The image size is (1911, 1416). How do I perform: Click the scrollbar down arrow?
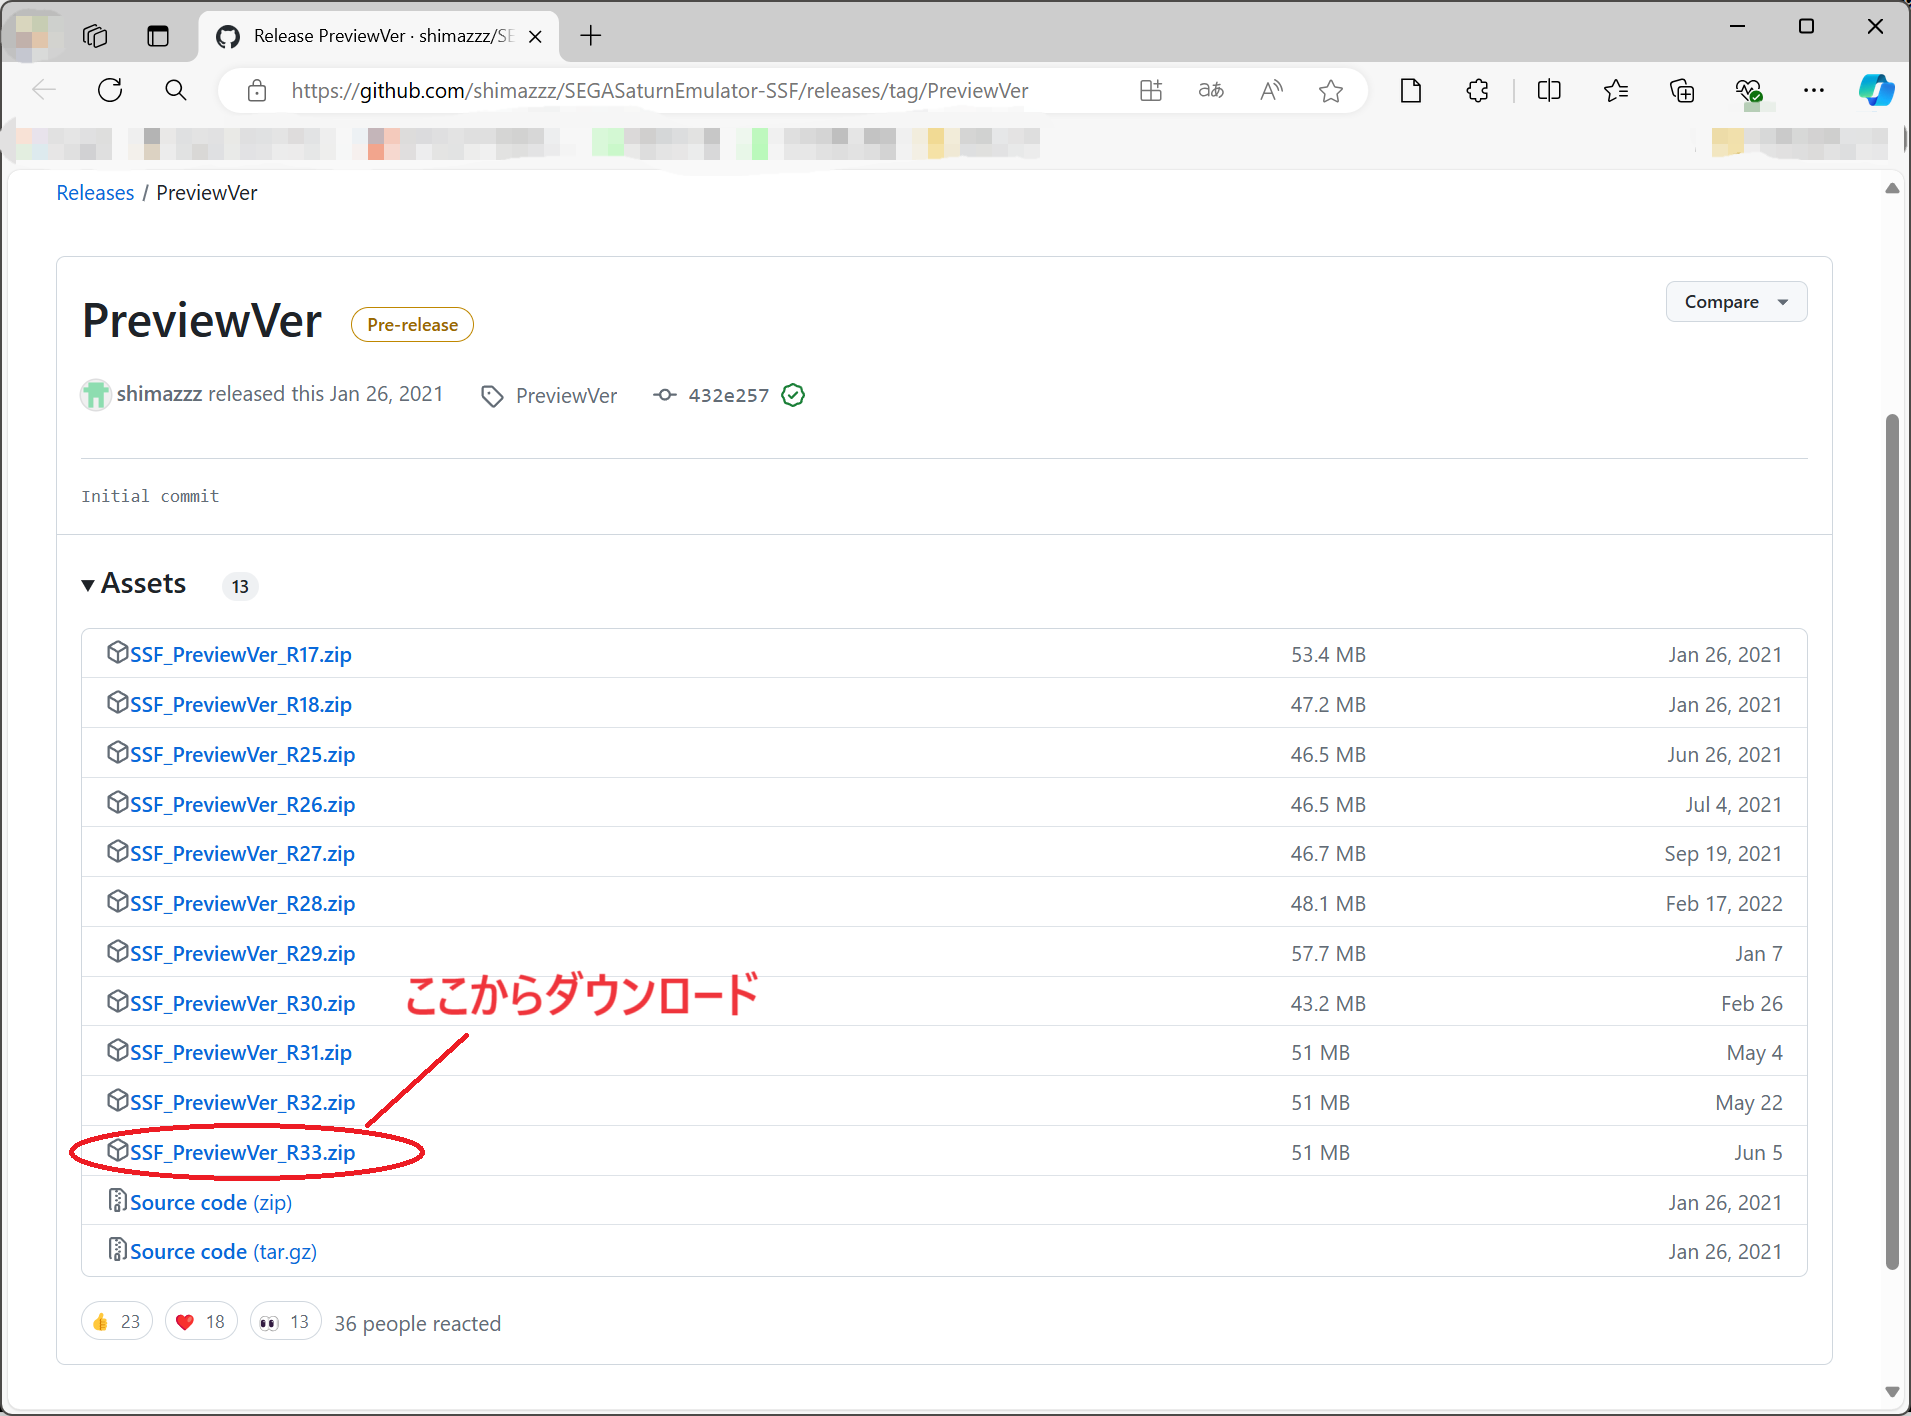[x=1891, y=1391]
